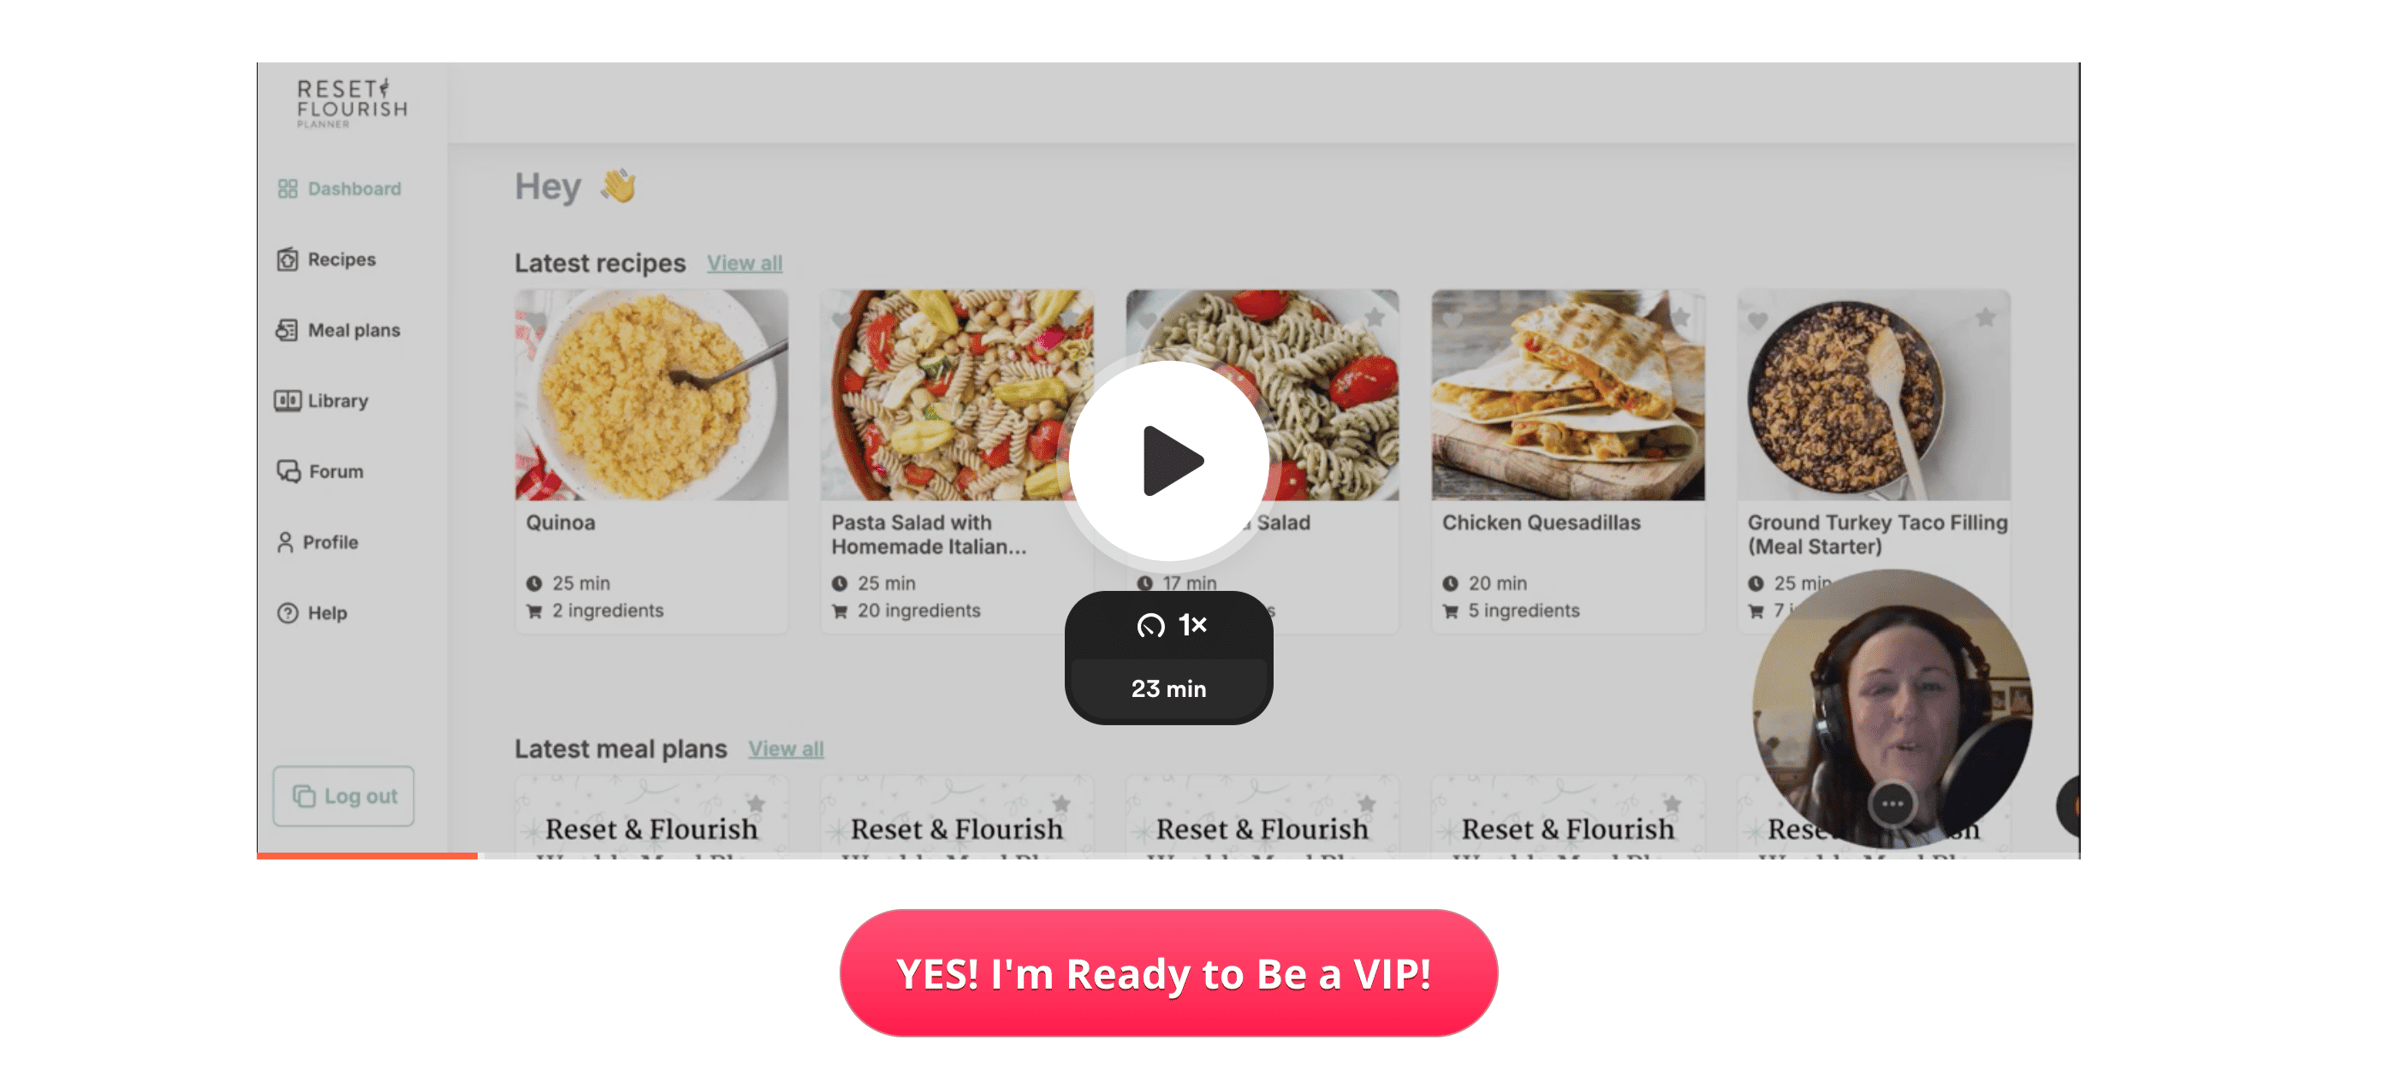Click View all next to Latest meal plans
The width and height of the screenshot is (2400, 1075).
(x=786, y=749)
